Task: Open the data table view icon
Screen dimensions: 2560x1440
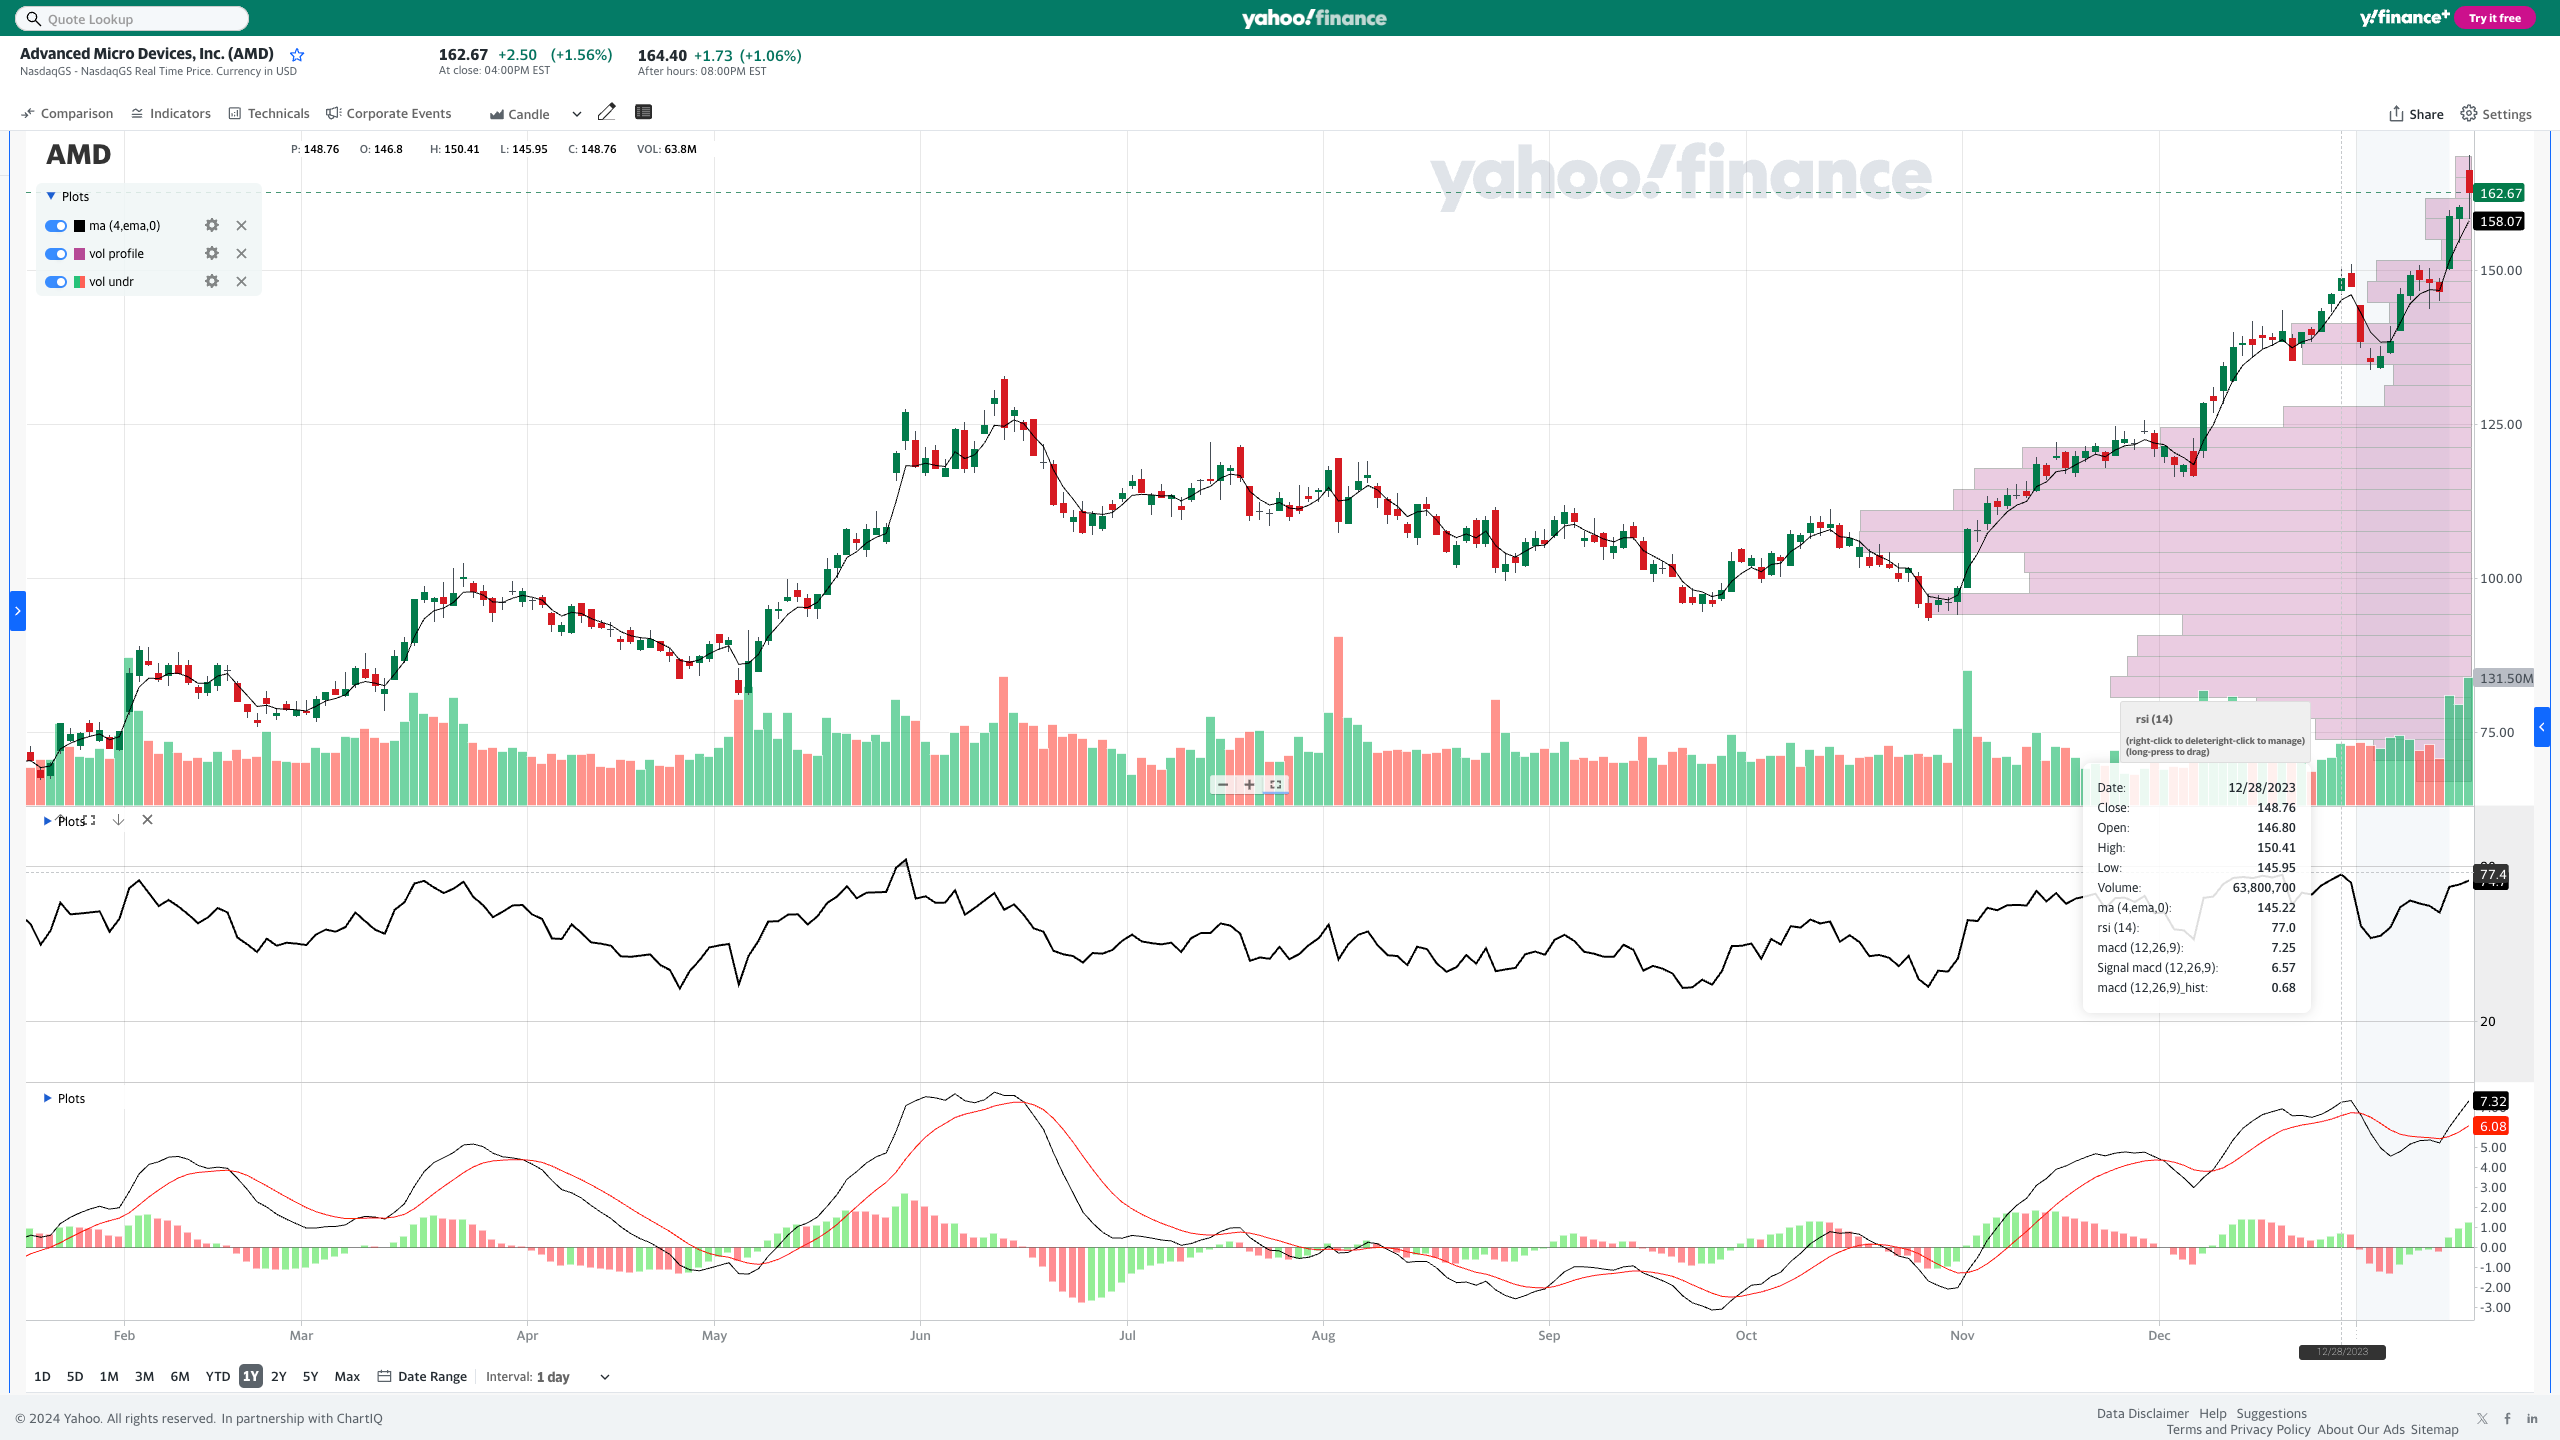Action: pyautogui.click(x=643, y=112)
